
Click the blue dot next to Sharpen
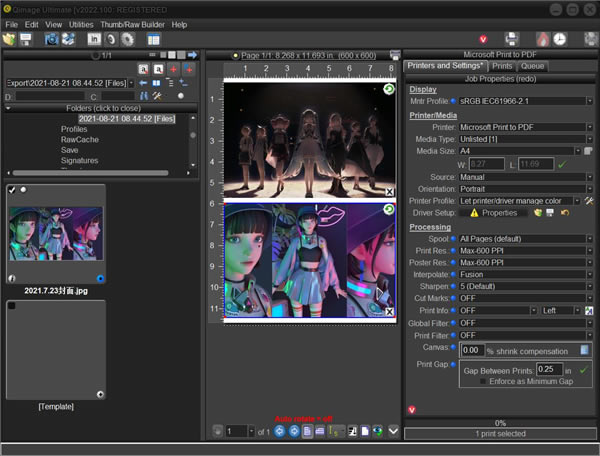pyautogui.click(x=453, y=286)
